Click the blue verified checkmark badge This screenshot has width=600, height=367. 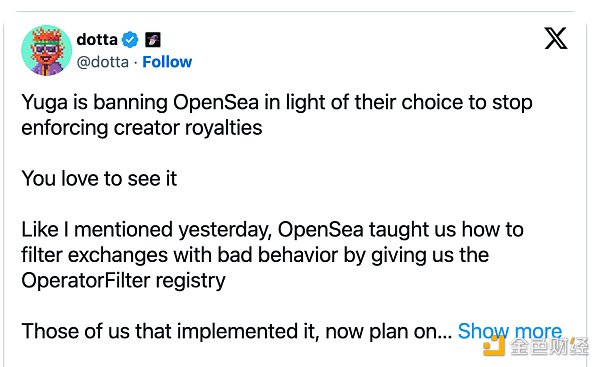130,39
